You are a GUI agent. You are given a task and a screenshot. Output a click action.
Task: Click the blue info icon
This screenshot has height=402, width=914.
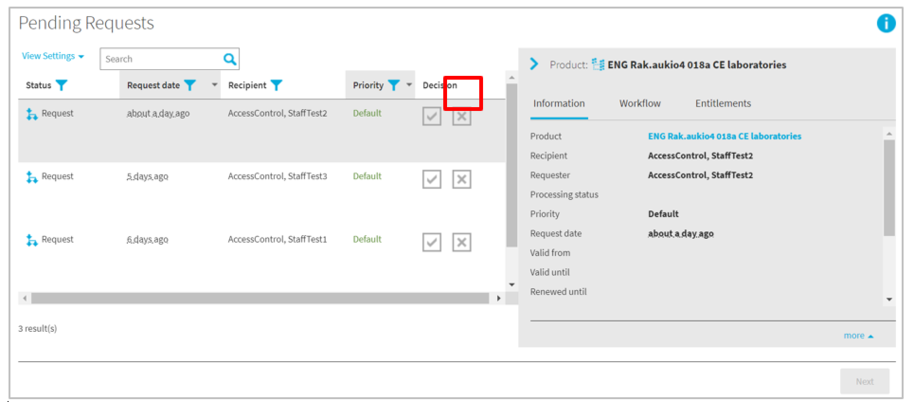coord(886,23)
